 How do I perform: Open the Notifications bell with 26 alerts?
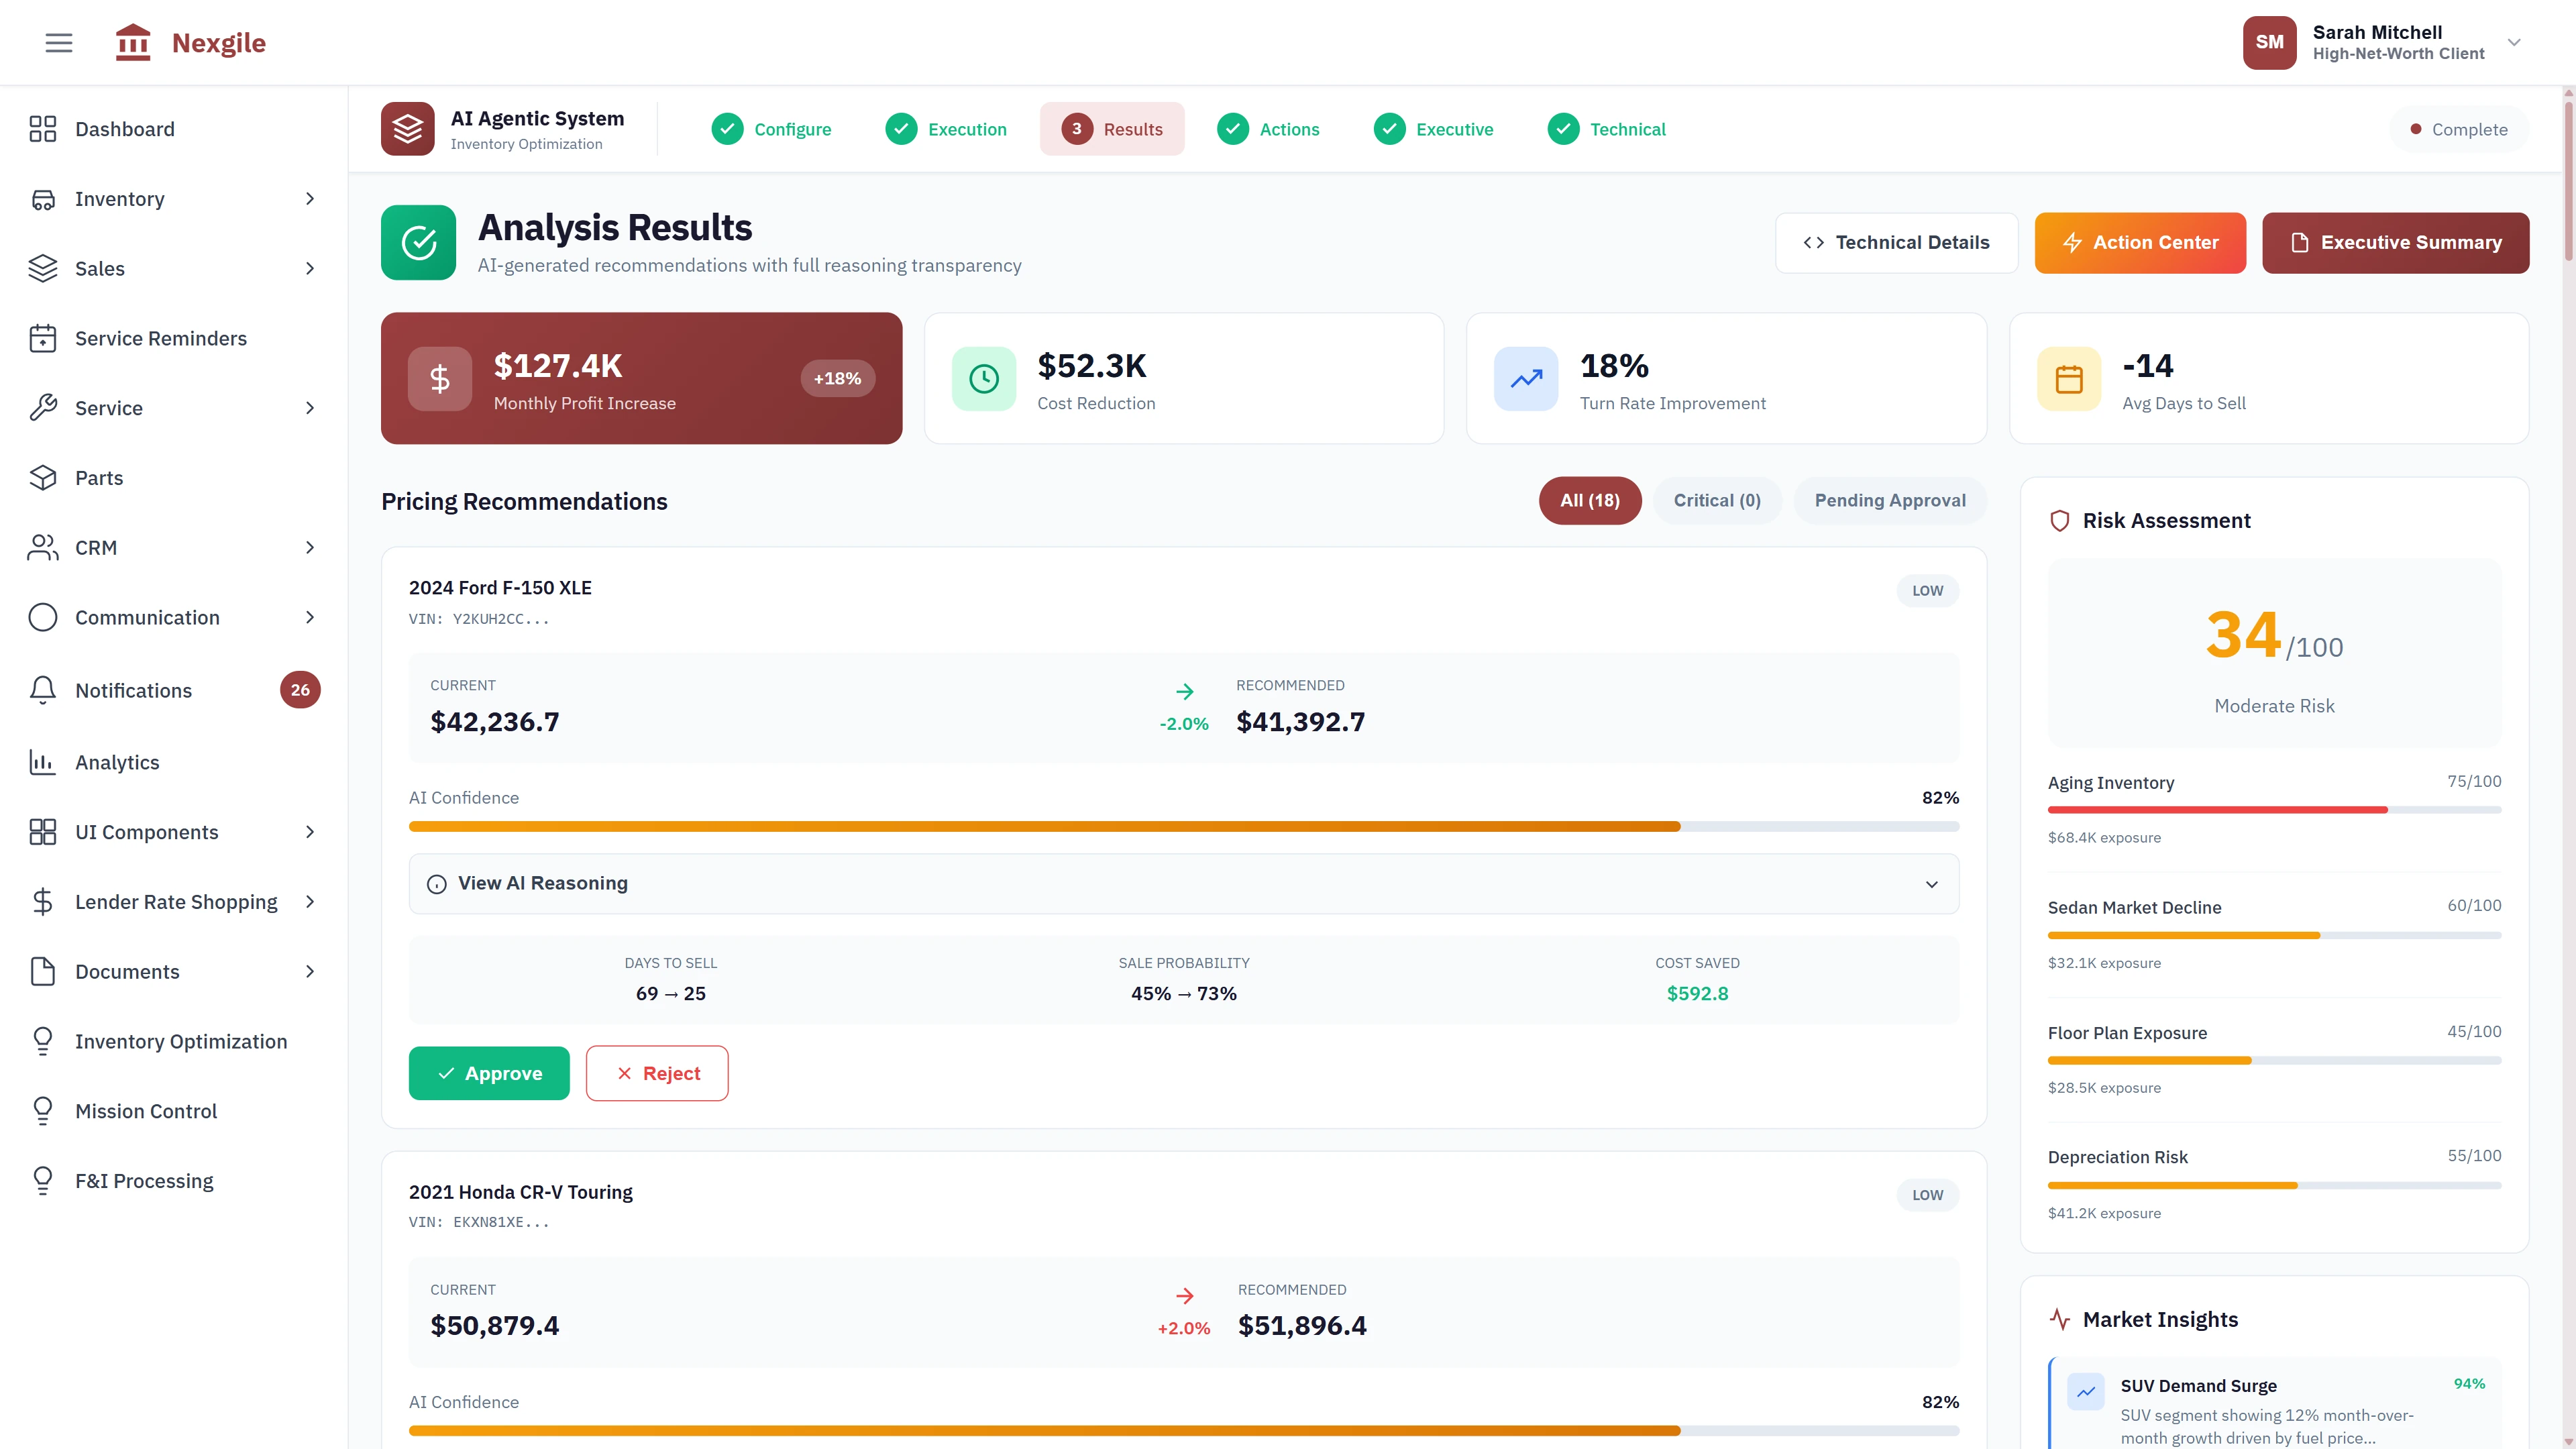click(43, 690)
